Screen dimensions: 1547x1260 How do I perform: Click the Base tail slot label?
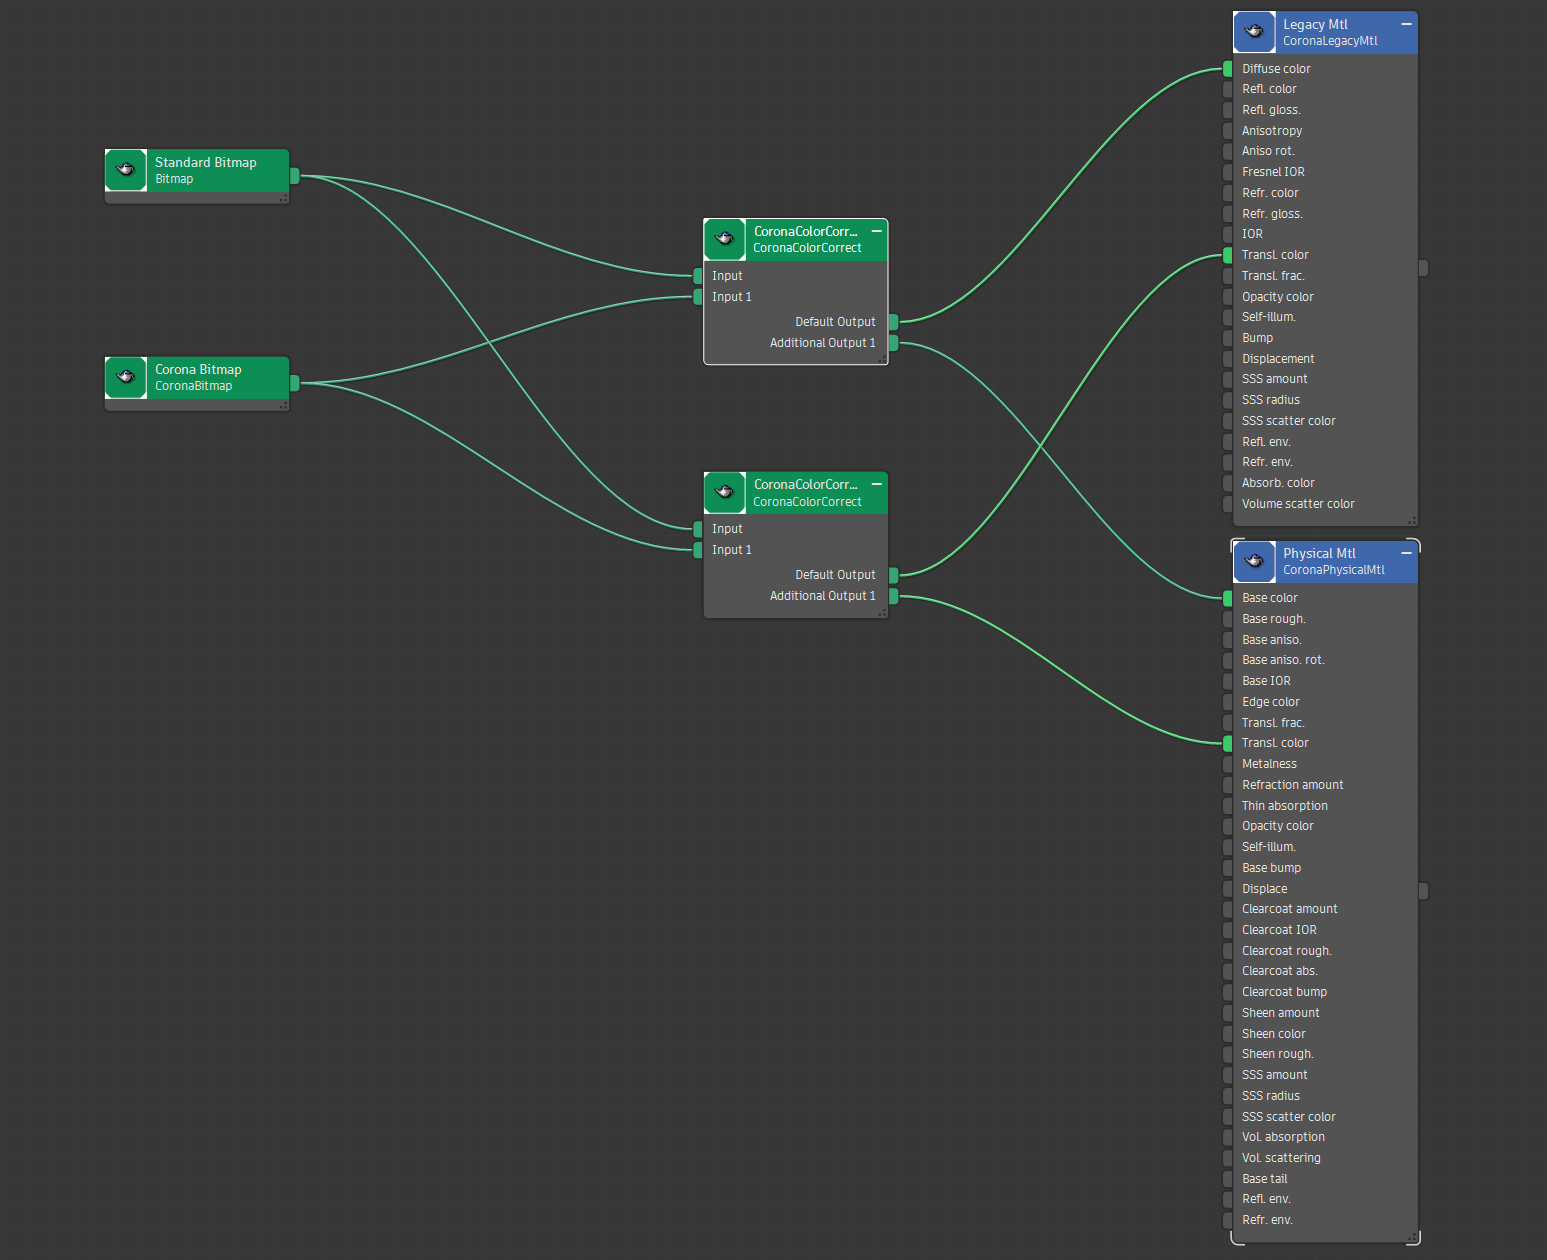[1264, 1179]
